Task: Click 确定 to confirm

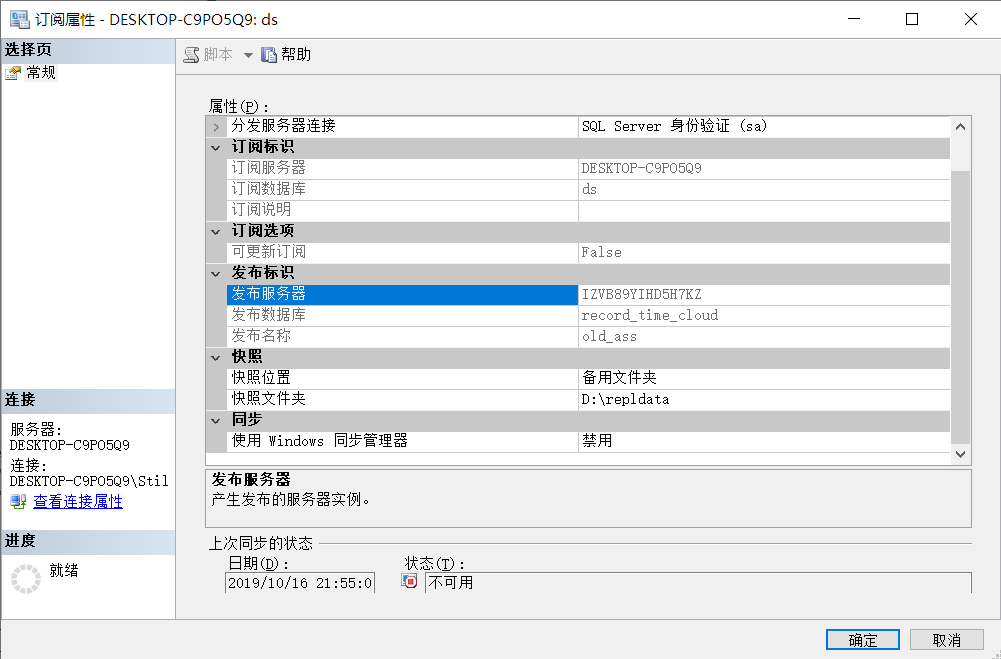Action: coord(862,640)
